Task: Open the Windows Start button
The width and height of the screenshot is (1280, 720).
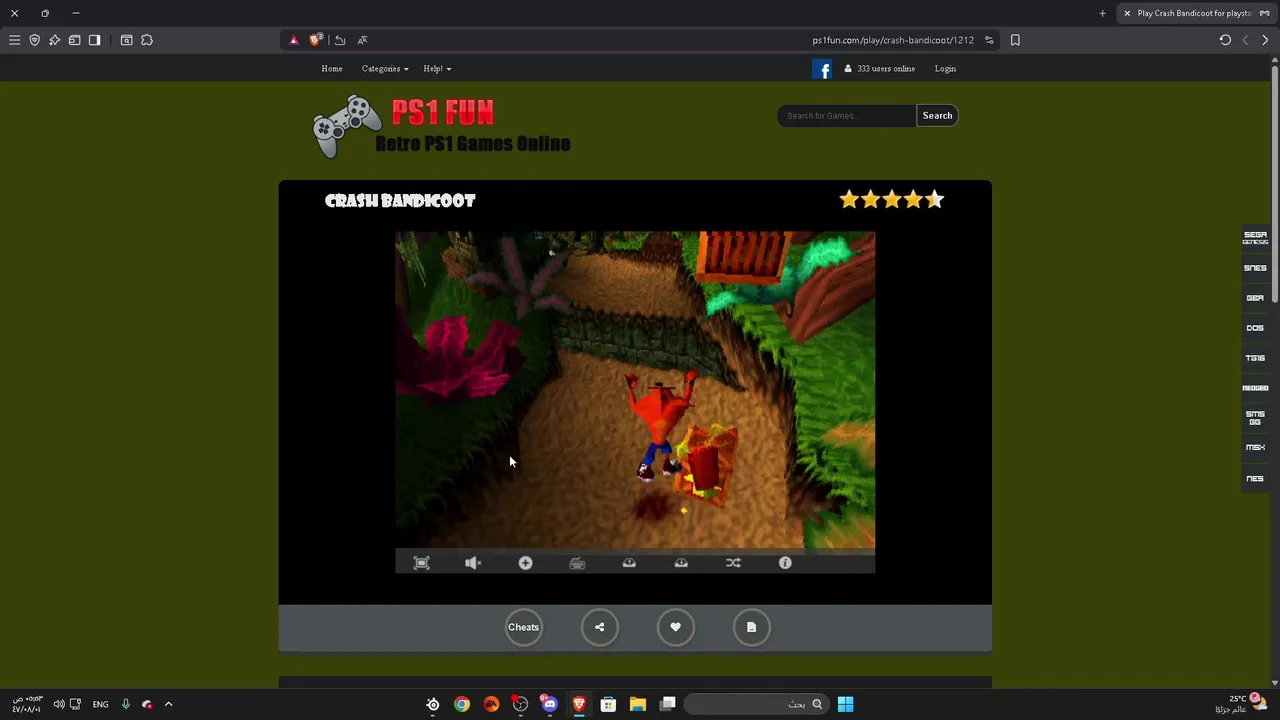Action: 845,704
